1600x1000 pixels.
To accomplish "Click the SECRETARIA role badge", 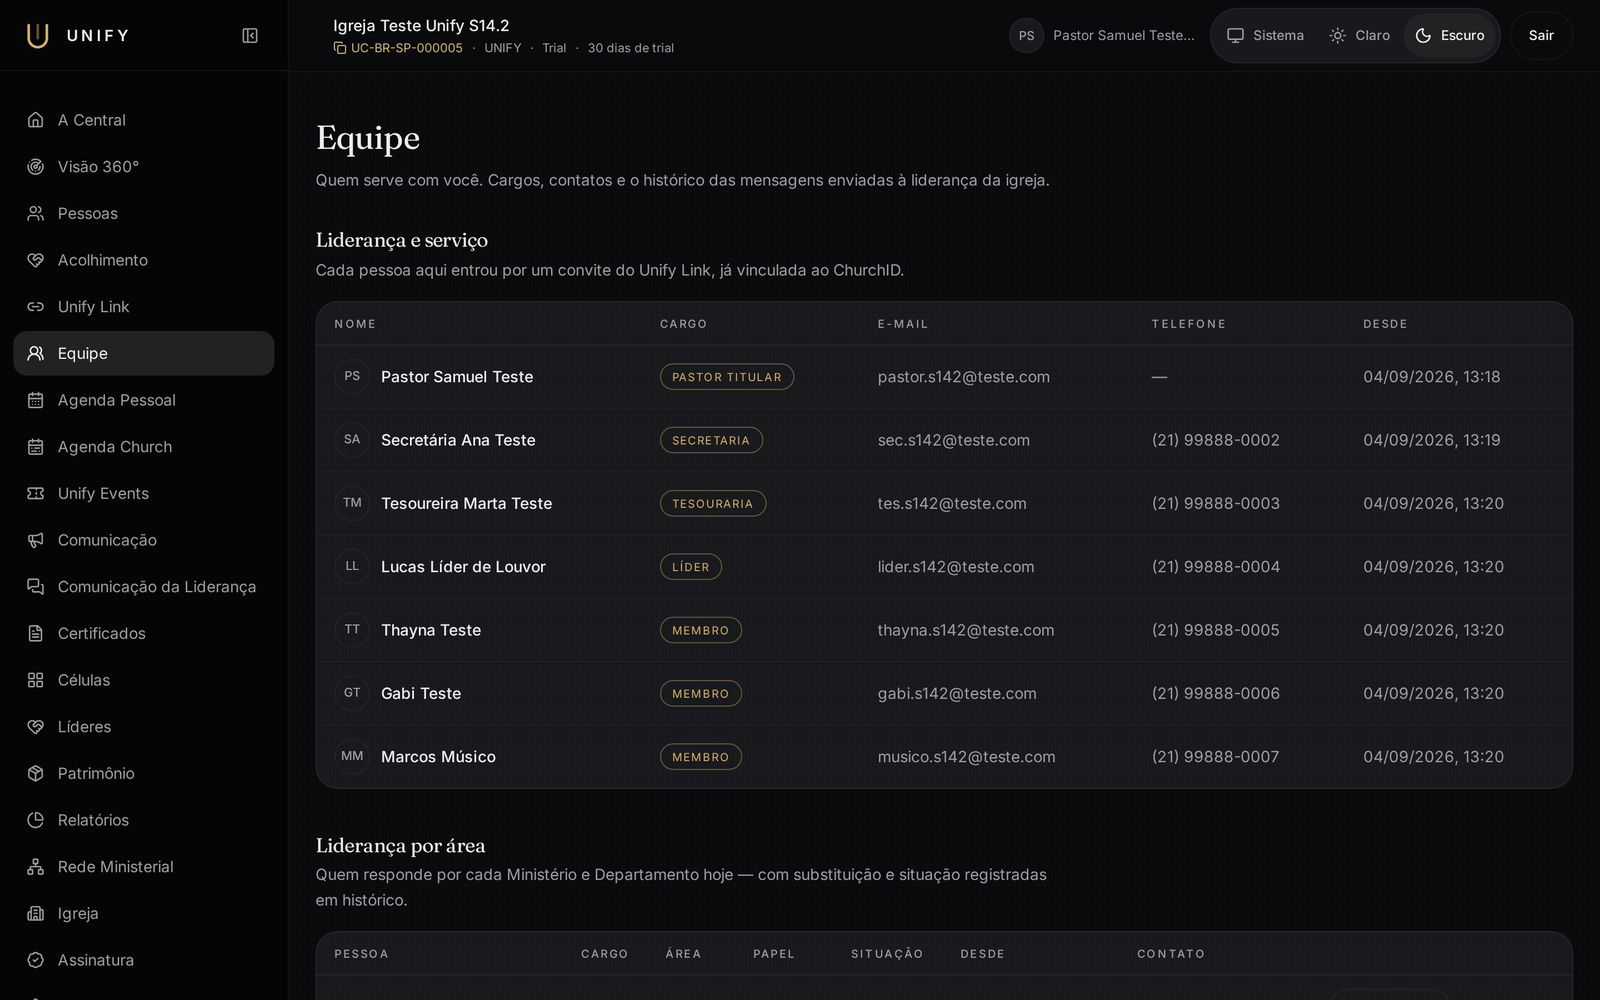I will click(711, 440).
